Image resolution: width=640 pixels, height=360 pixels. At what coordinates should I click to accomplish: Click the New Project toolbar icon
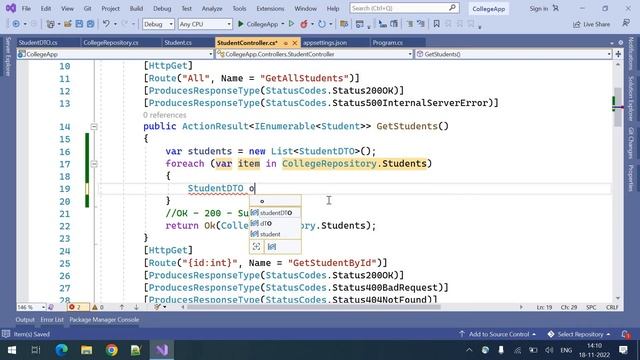(51, 24)
